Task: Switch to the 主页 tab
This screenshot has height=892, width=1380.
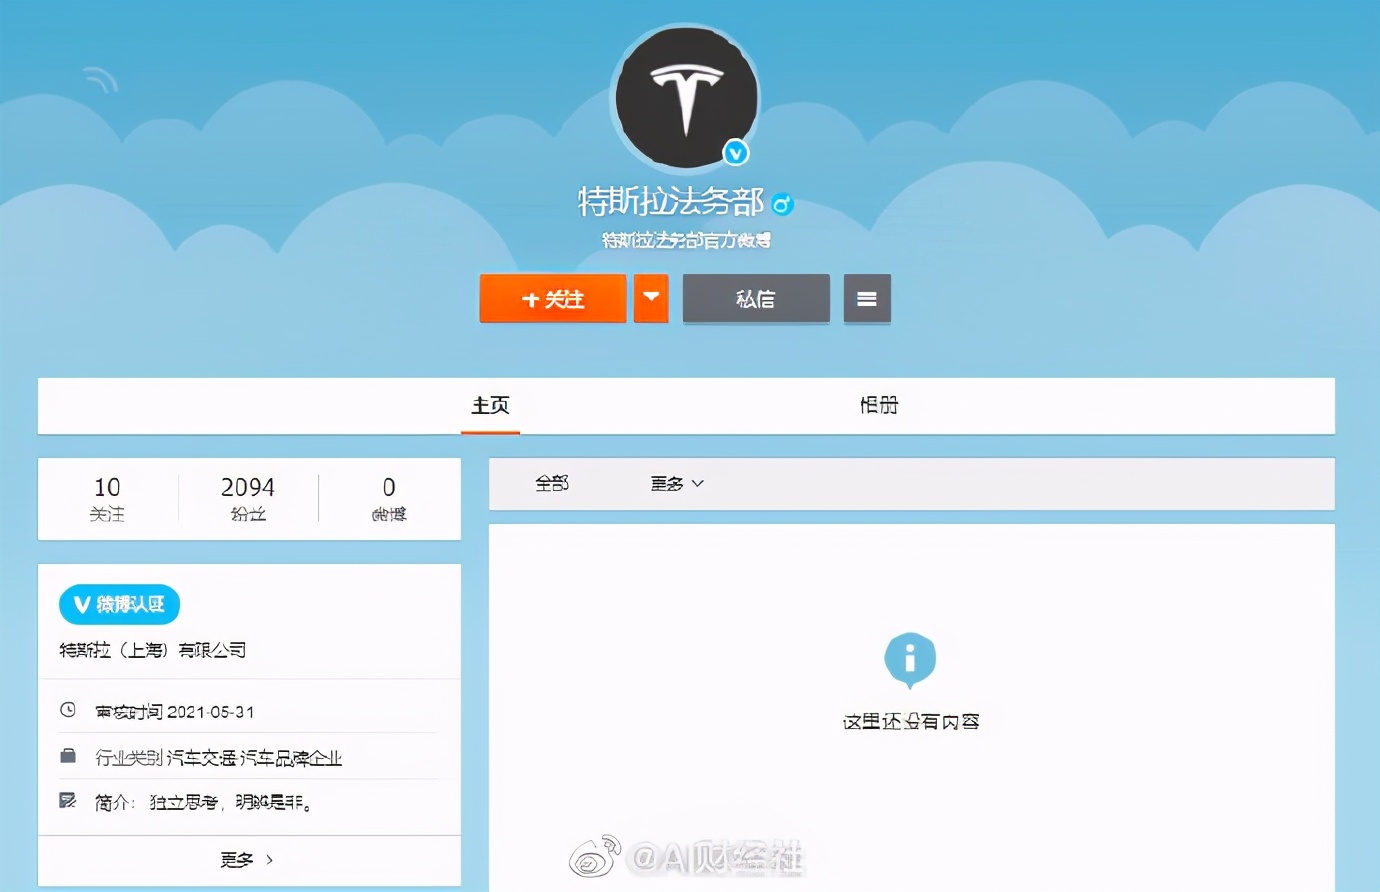Action: tap(490, 405)
